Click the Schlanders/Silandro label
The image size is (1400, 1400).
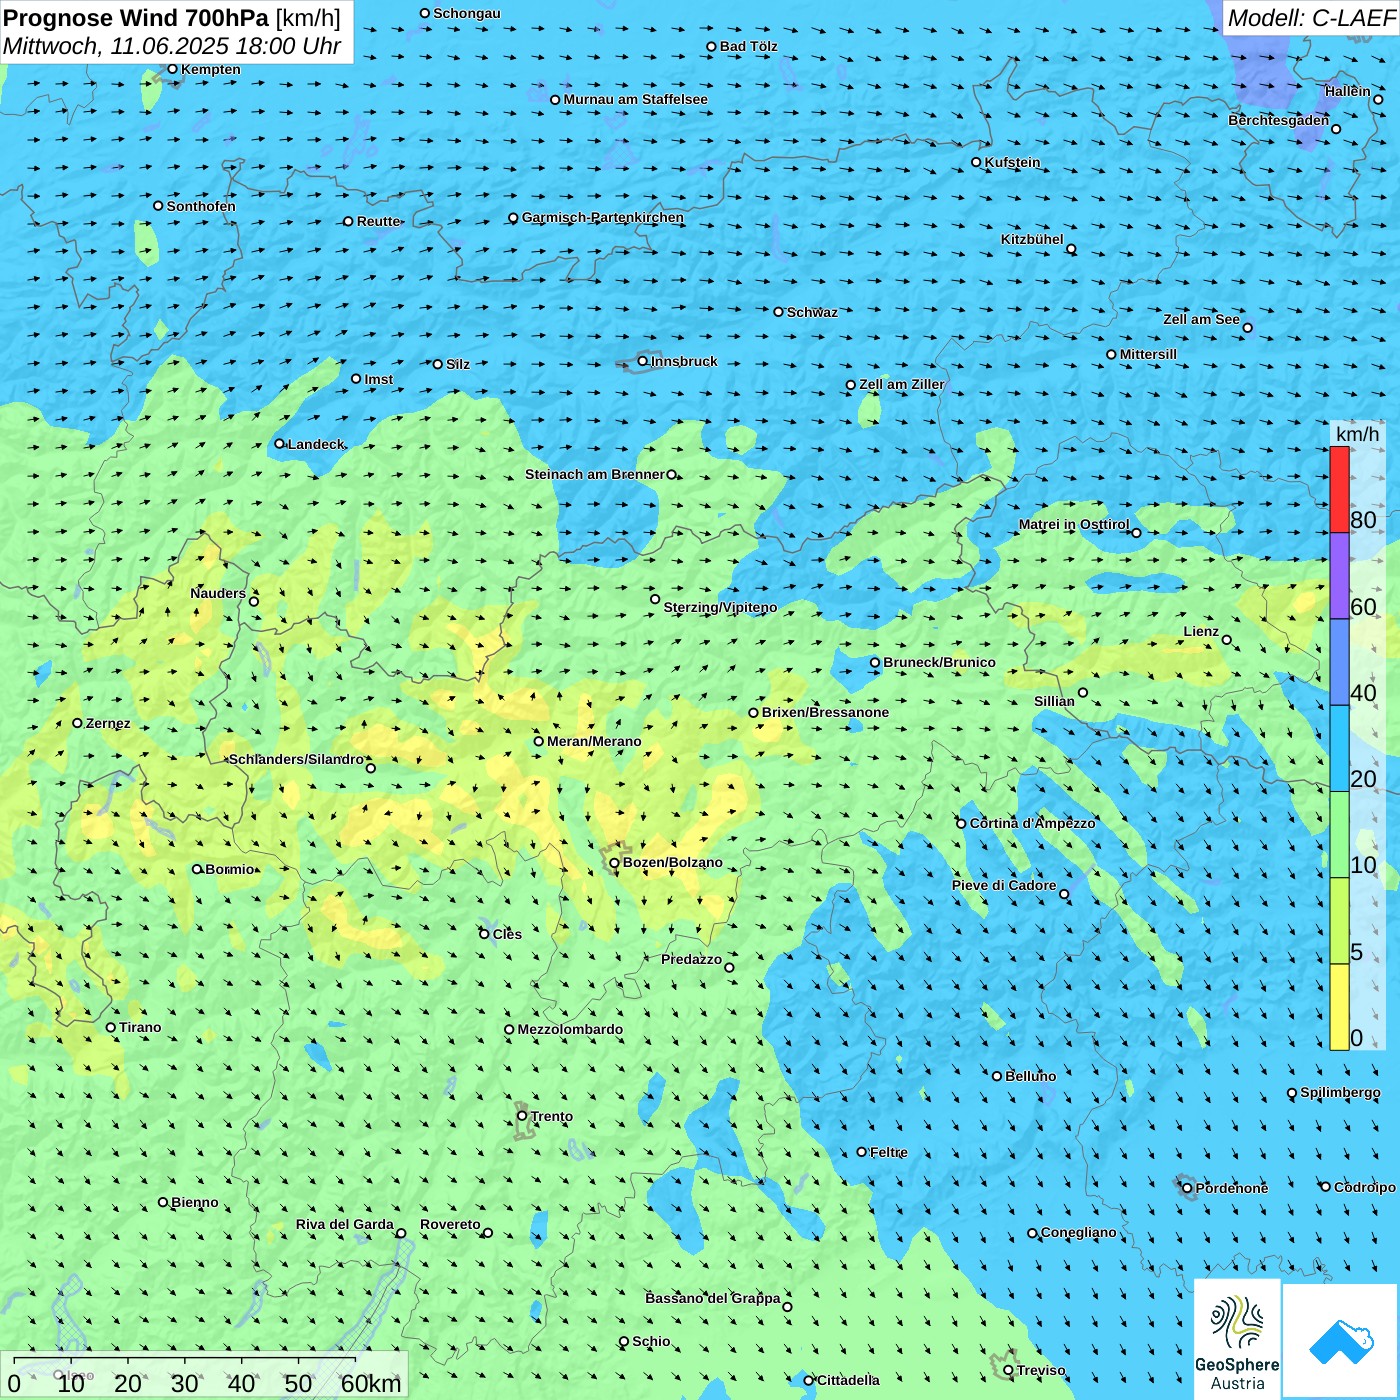coord(297,759)
